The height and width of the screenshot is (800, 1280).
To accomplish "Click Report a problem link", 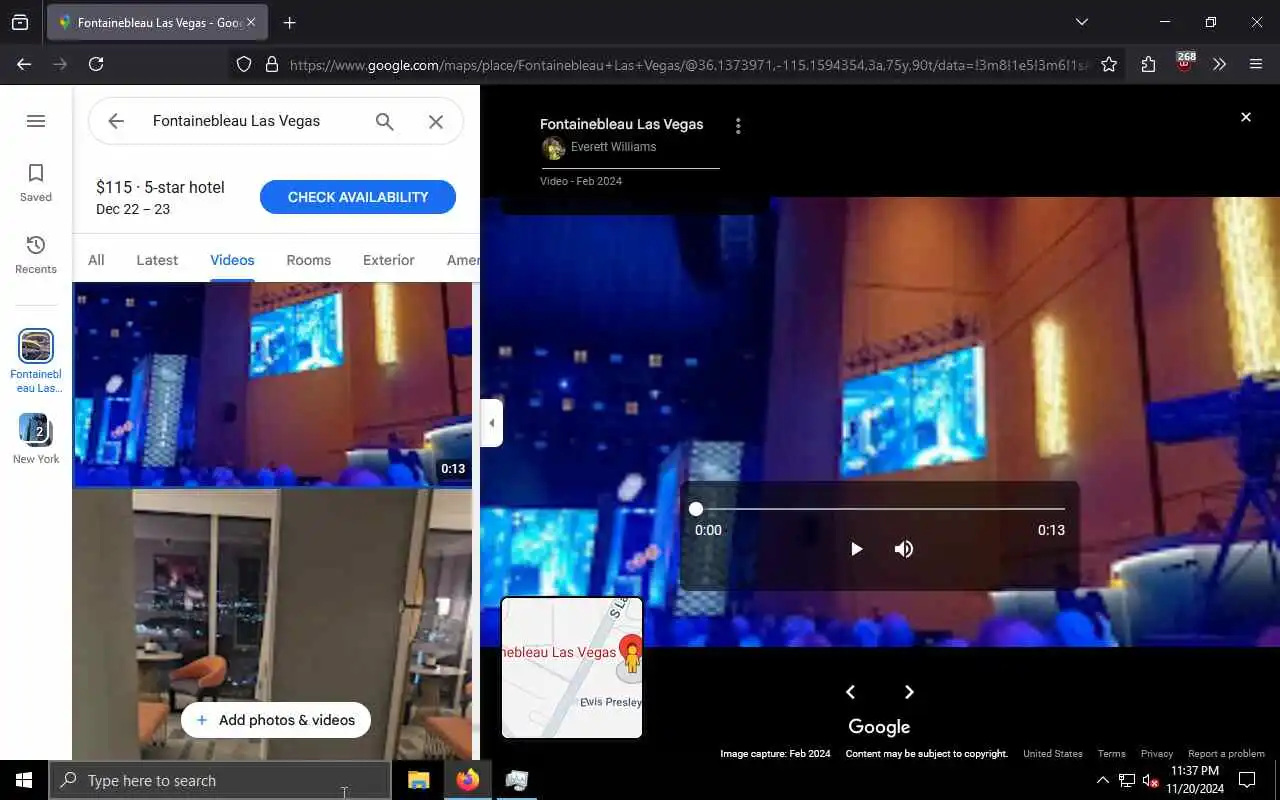I will [1226, 754].
